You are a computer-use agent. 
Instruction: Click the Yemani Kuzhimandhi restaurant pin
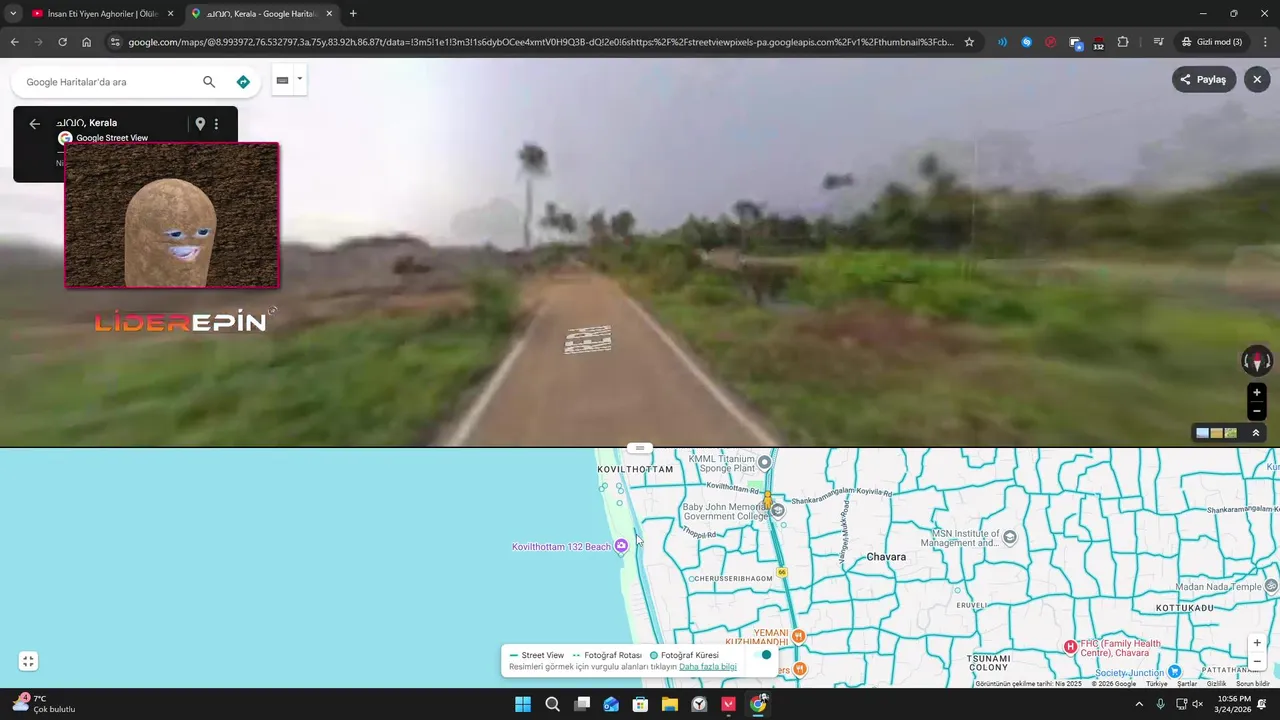point(799,635)
